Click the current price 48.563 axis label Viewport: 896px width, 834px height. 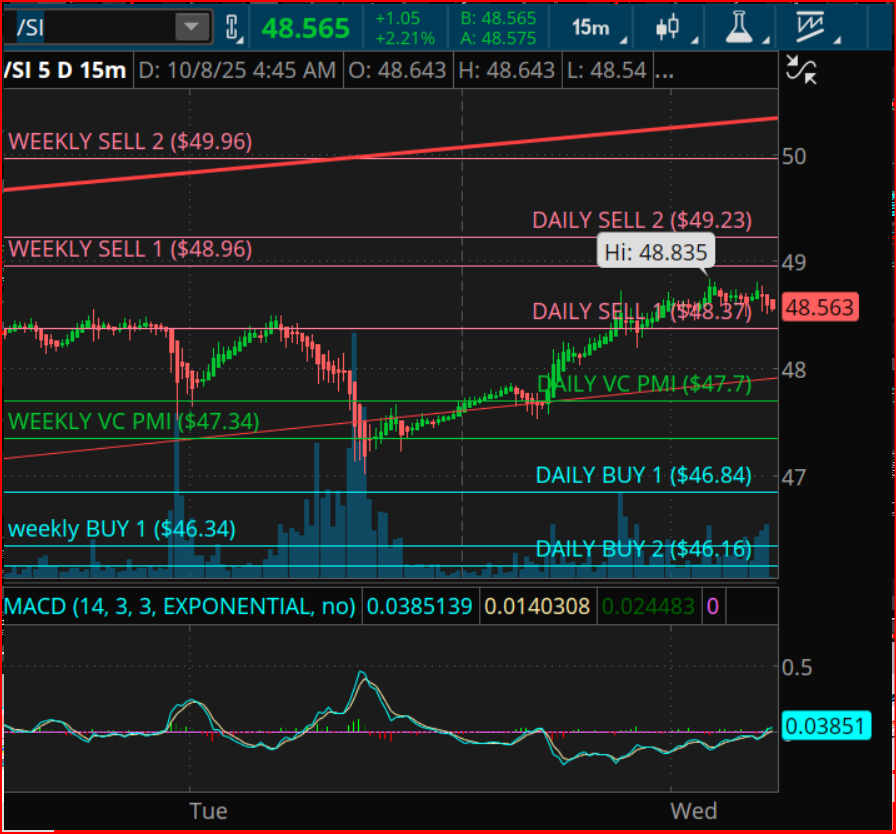(819, 308)
